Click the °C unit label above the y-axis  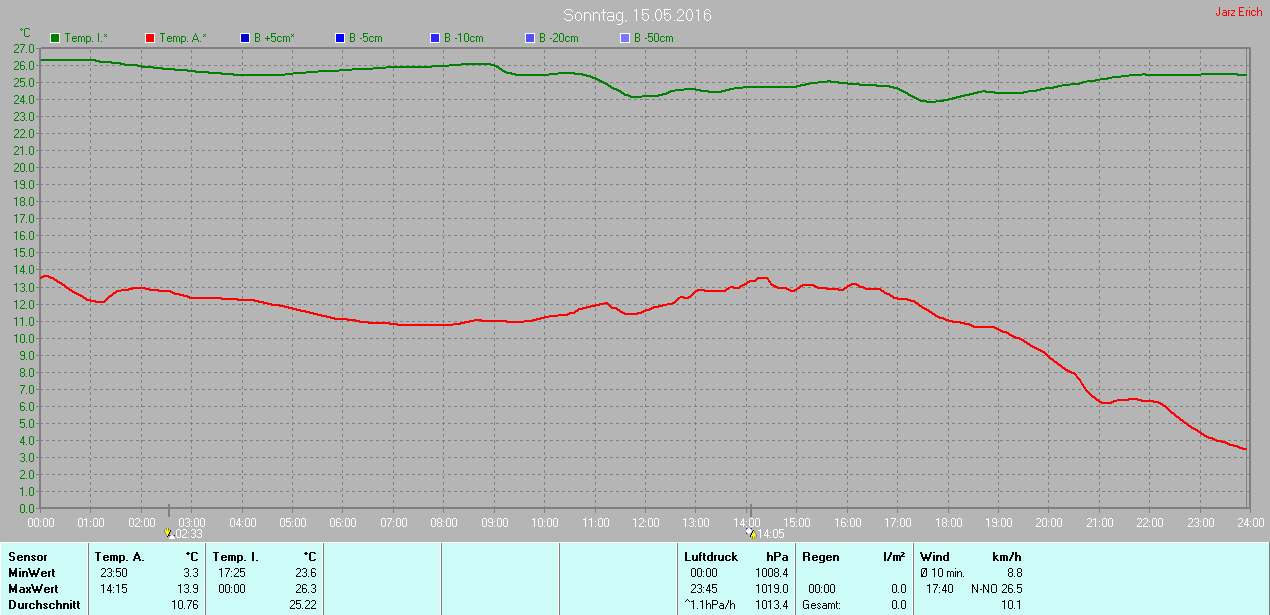pyautogui.click(x=25, y=33)
